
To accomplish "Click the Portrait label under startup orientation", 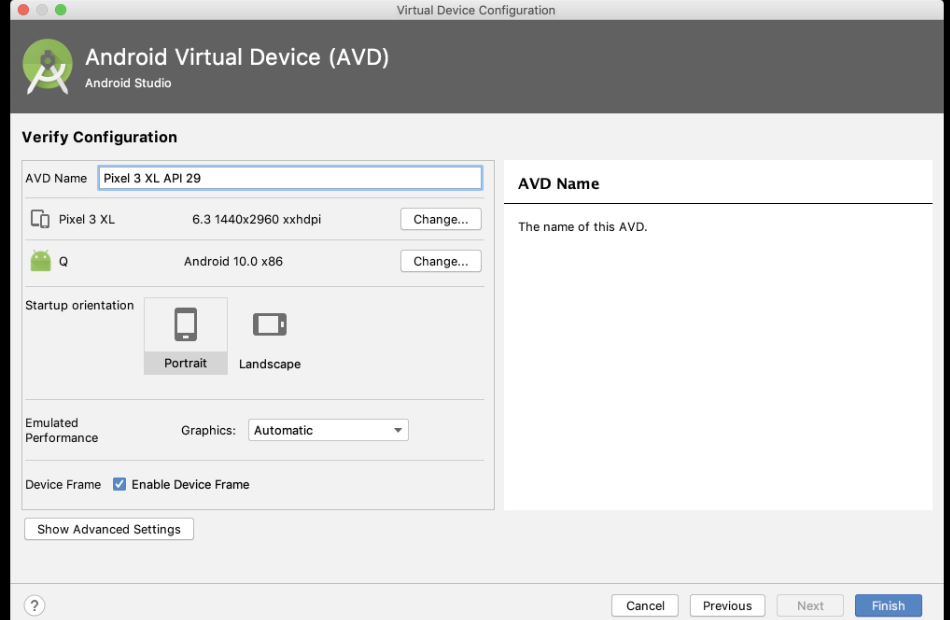I will [185, 363].
